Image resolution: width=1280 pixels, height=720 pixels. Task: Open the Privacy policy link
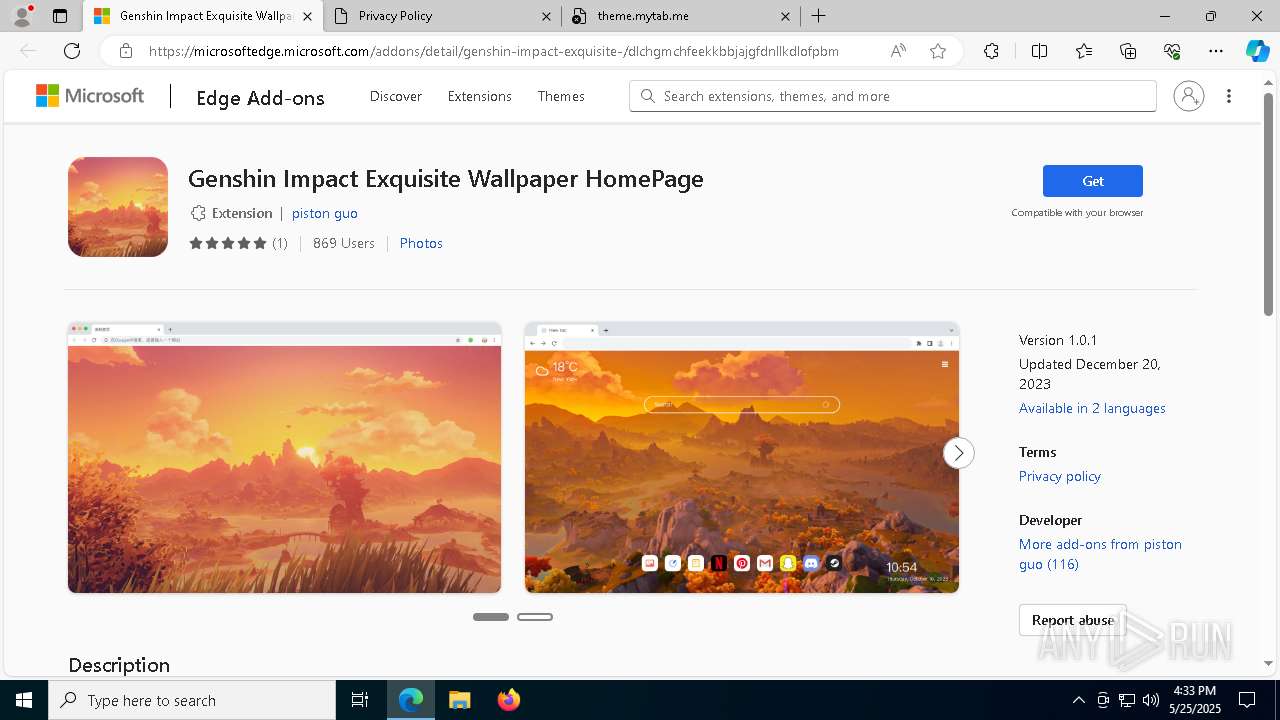tap(1060, 476)
